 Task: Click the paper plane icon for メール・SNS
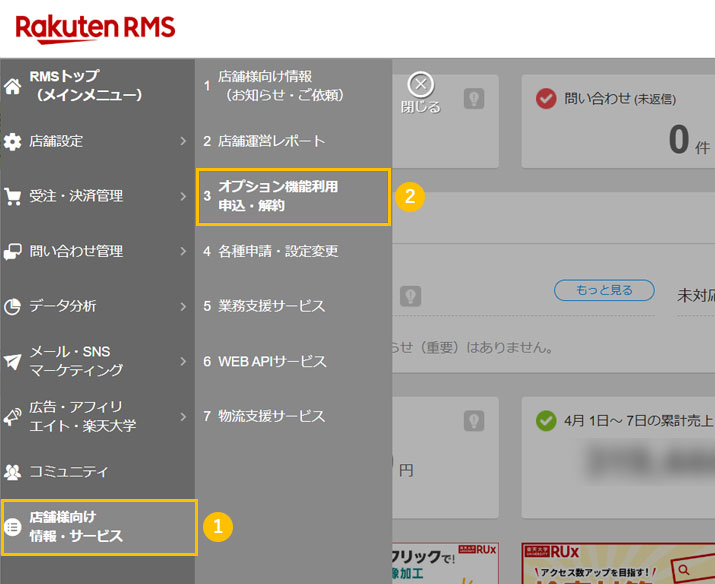coord(13,361)
